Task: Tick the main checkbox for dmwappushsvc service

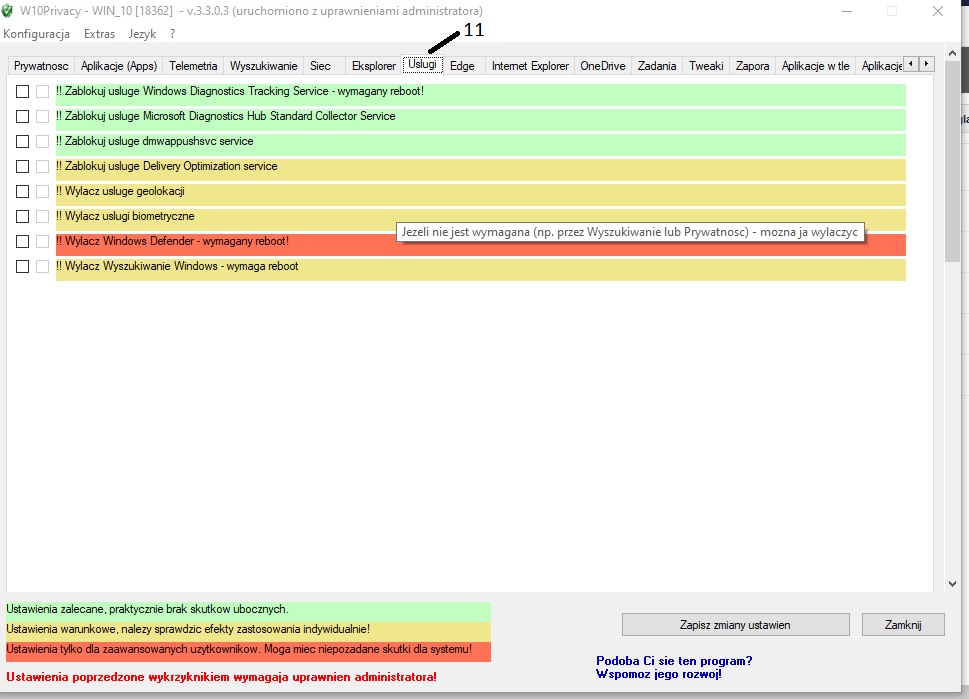Action: [22, 142]
